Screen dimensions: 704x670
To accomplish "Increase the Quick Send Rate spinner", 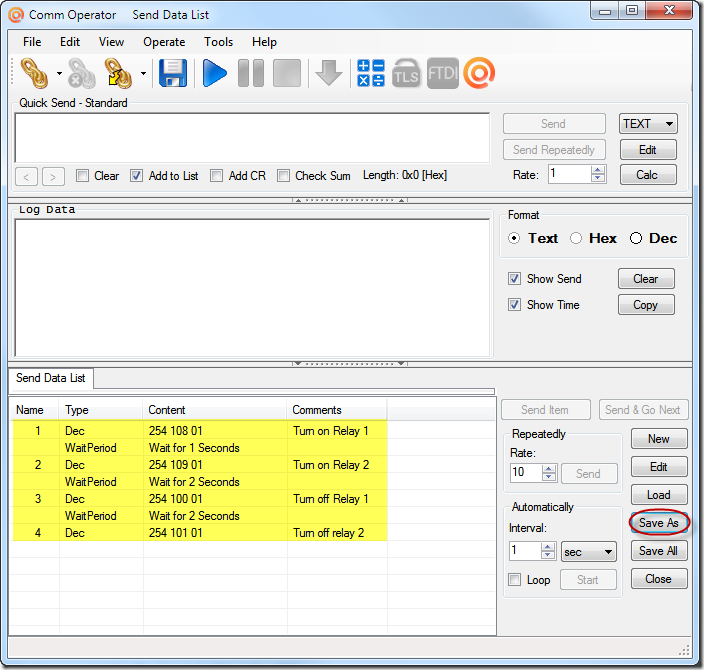I will 598,170.
